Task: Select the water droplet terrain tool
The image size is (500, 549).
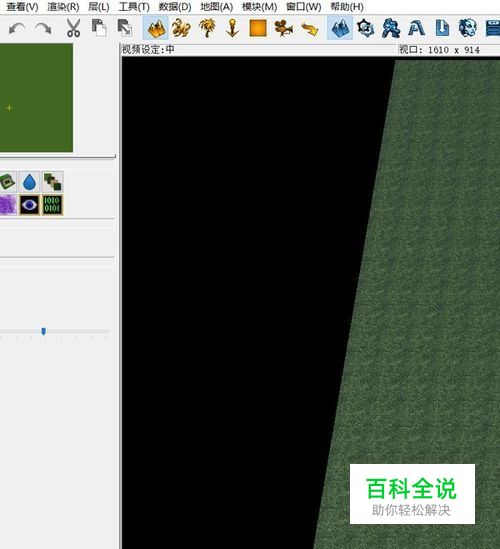Action: [29, 182]
